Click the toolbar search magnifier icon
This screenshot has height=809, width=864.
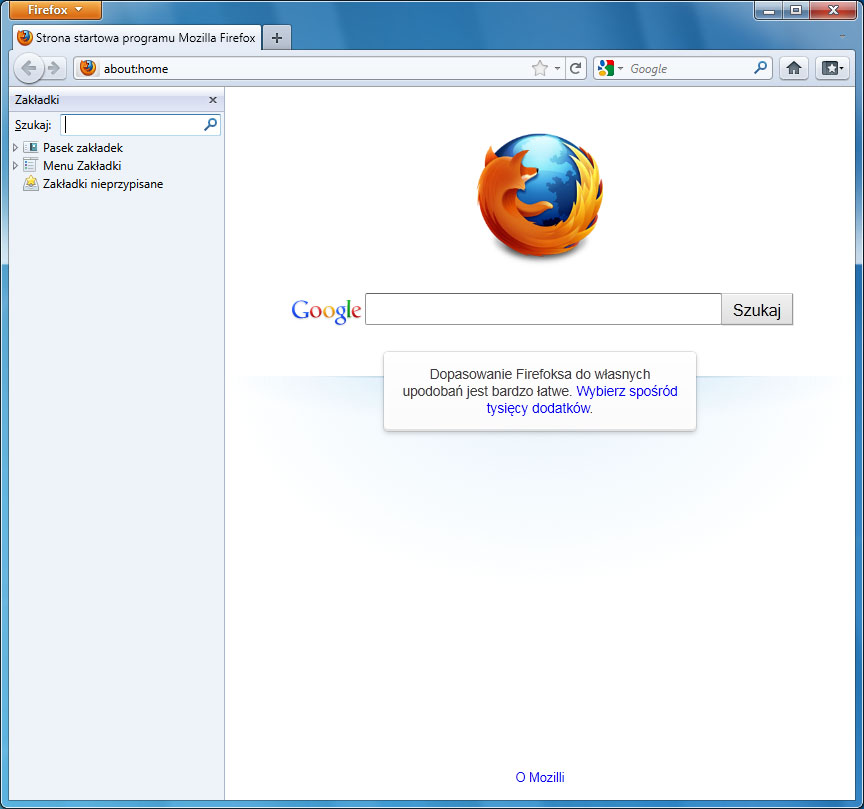coord(760,68)
